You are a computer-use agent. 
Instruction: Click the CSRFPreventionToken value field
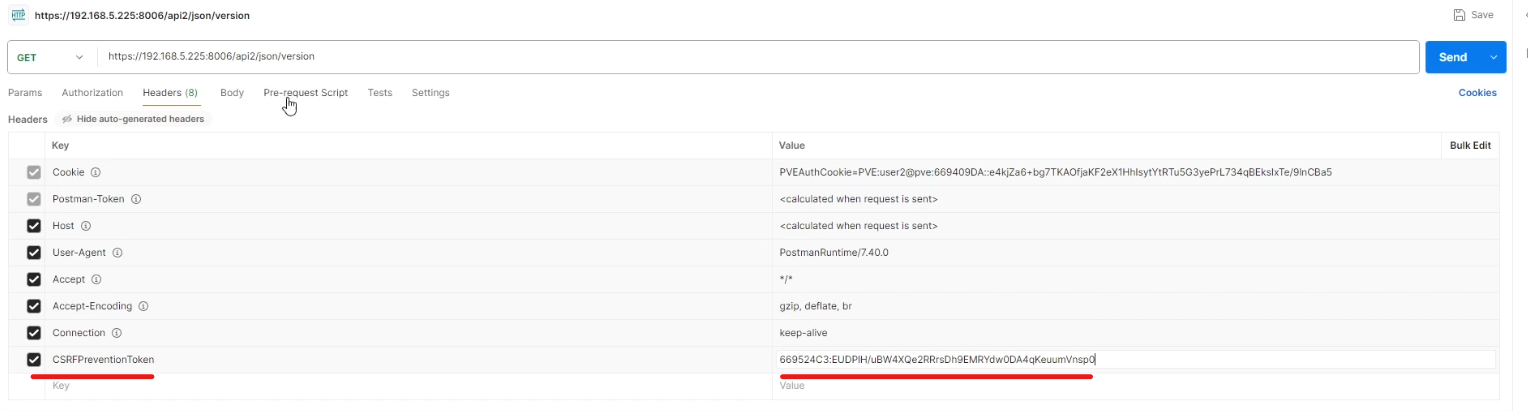1135,359
